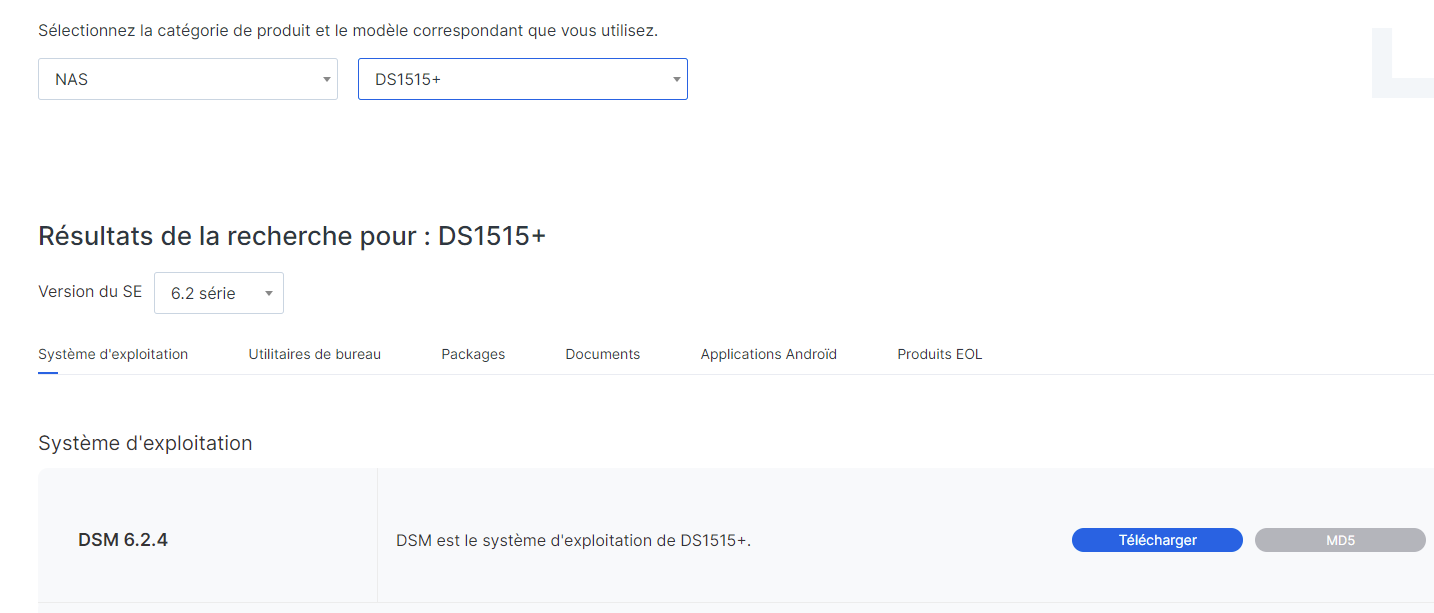Click the DSM 6.2.4 title
The height and width of the screenshot is (613, 1434).
click(123, 540)
